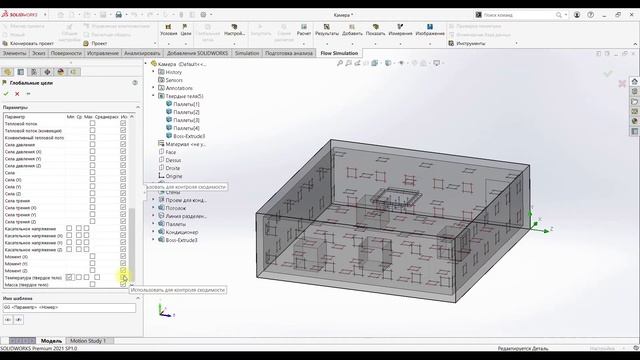This screenshot has height=360, width=640.
Task: Select the Sensors tree item
Action: (170, 80)
